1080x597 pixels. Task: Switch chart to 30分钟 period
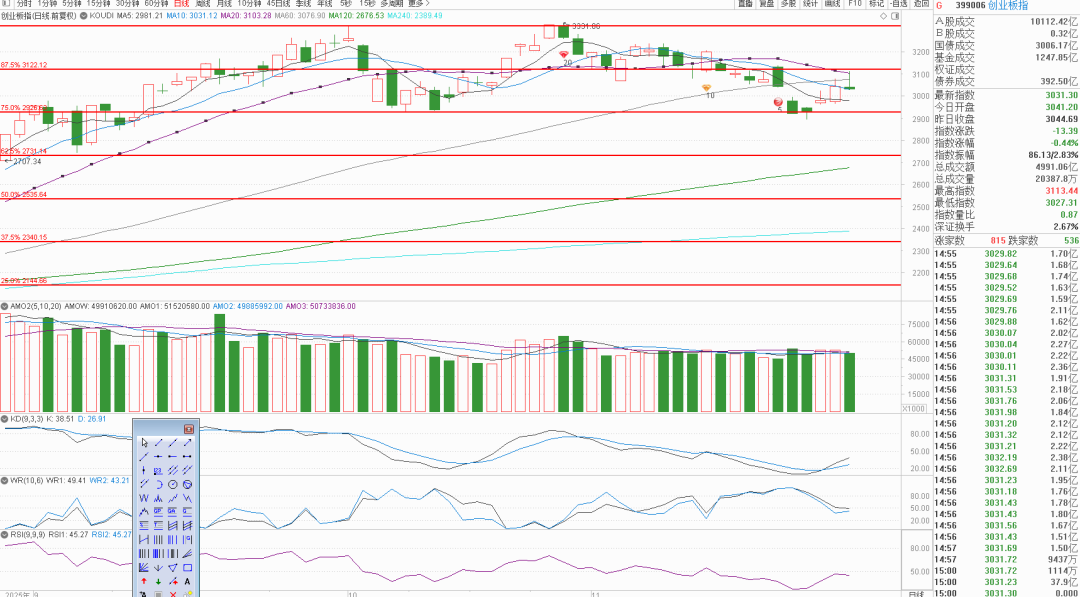128,3
